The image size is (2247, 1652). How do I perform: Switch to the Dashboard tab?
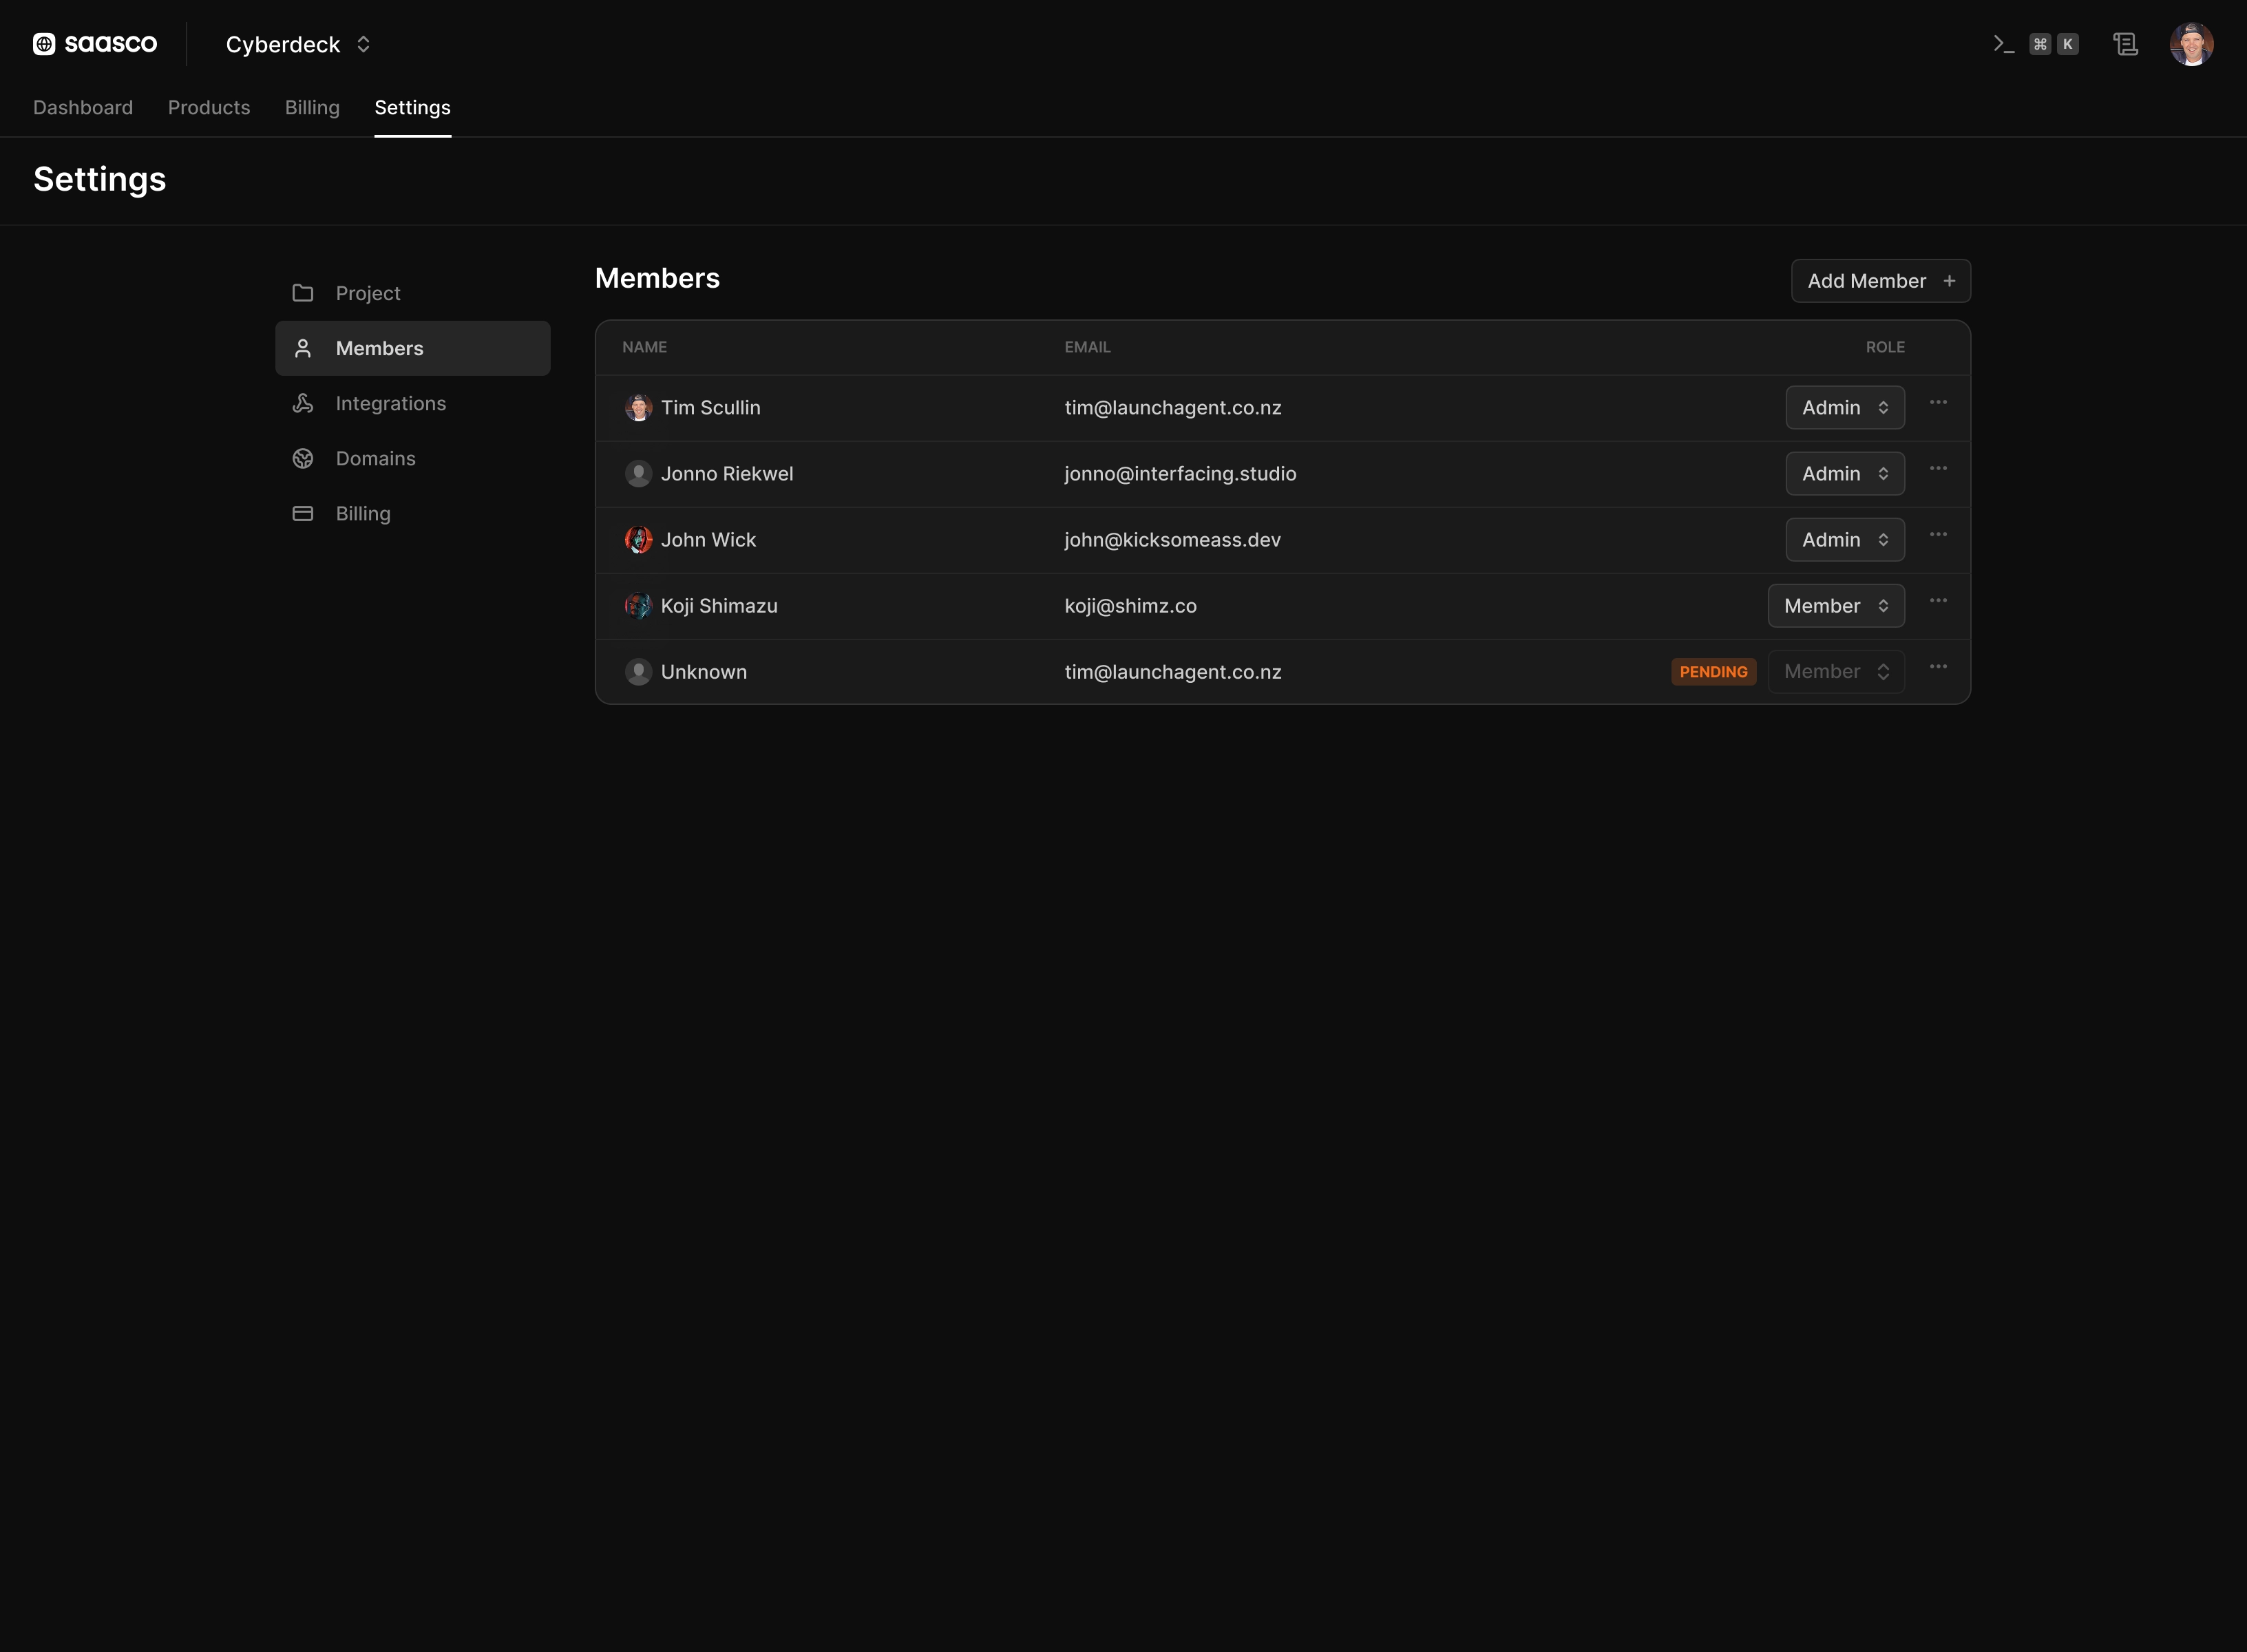pyautogui.click(x=83, y=107)
